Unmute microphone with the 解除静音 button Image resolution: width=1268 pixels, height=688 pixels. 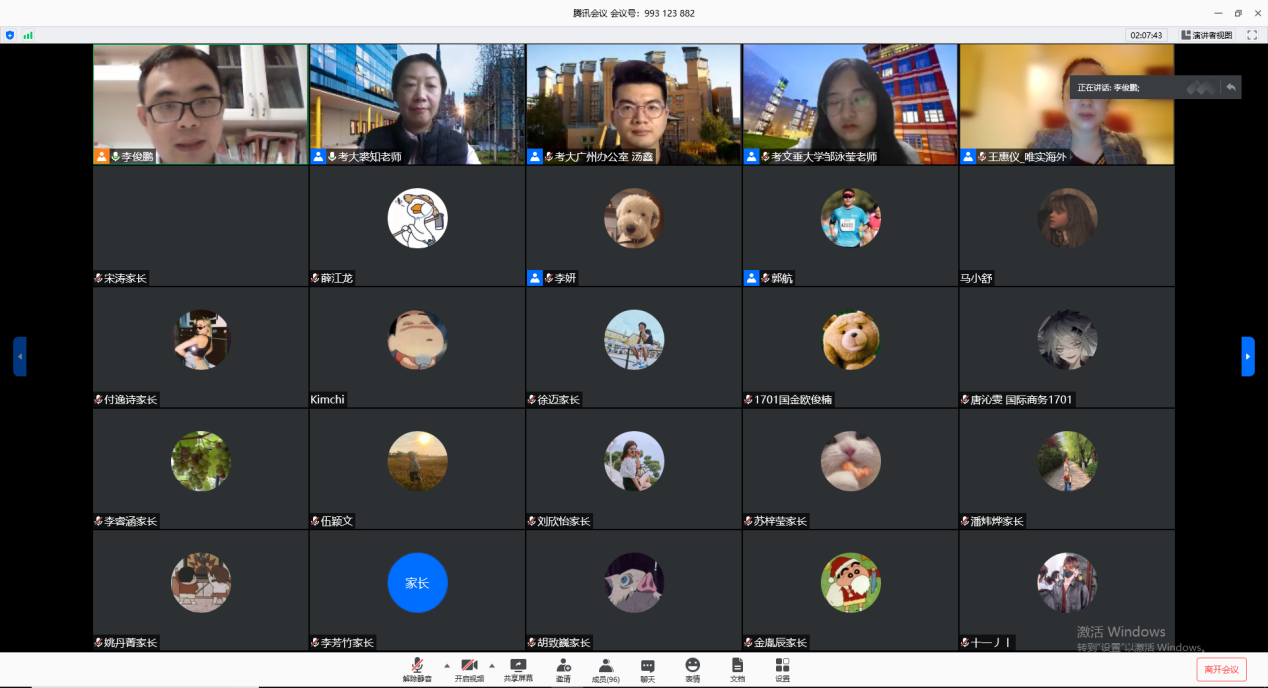pyautogui.click(x=417, y=669)
